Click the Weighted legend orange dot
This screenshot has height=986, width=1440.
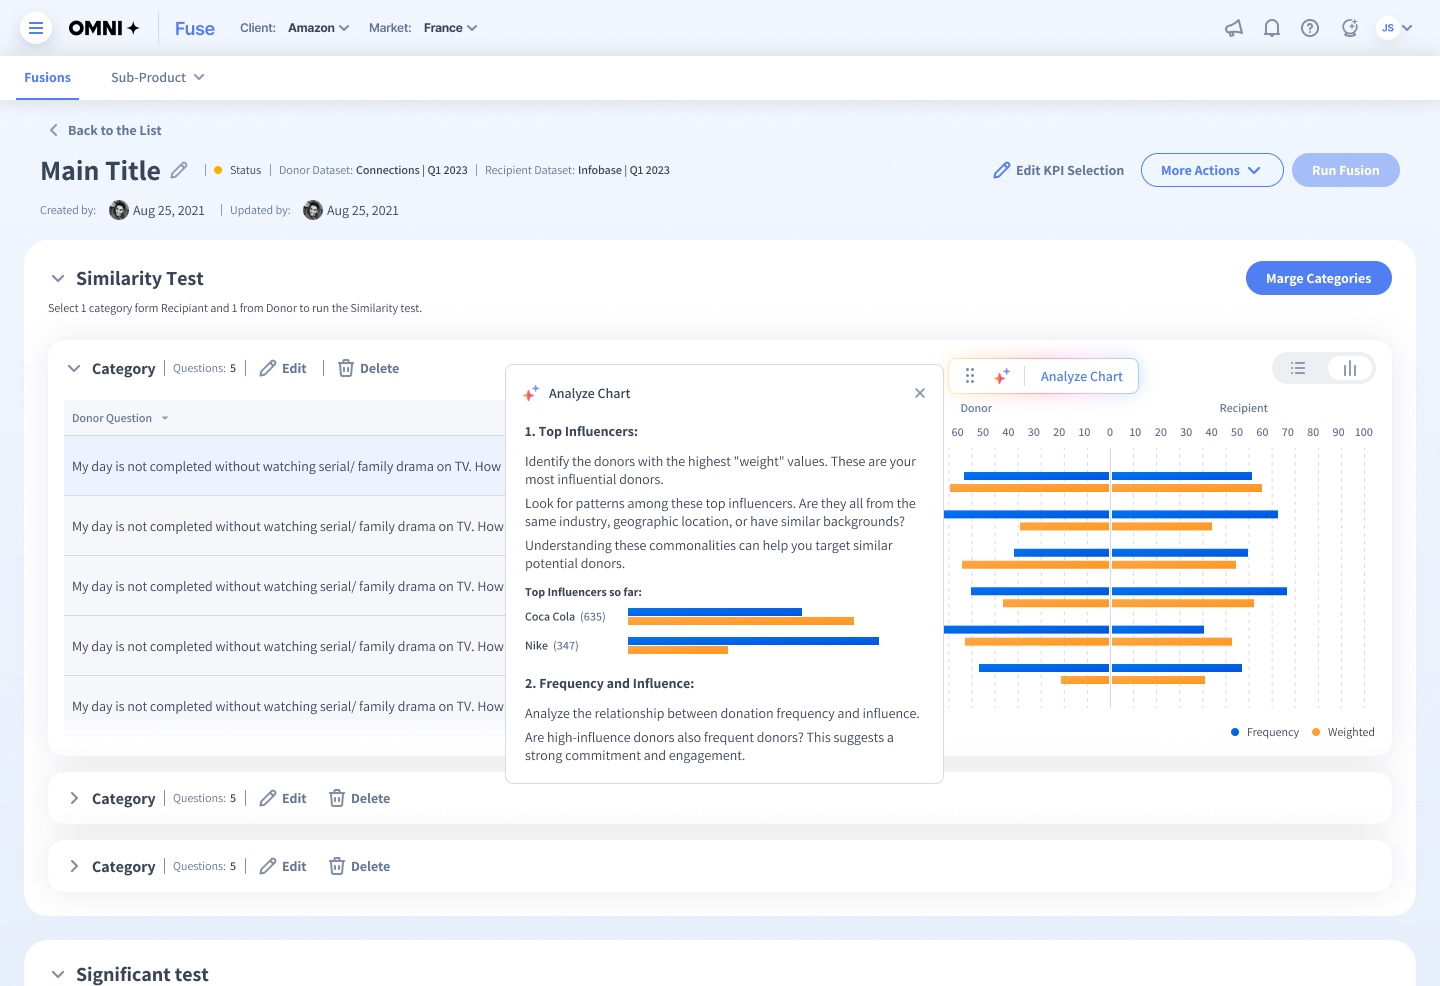pyautogui.click(x=1316, y=732)
